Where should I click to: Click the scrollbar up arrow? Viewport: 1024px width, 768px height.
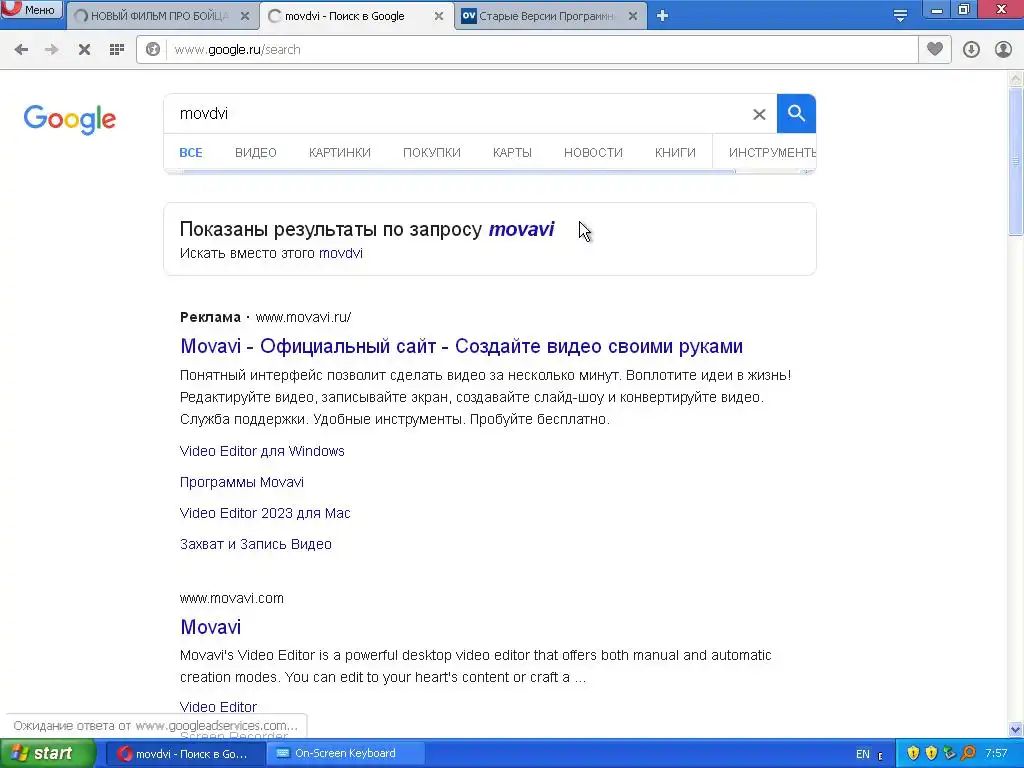1016,80
